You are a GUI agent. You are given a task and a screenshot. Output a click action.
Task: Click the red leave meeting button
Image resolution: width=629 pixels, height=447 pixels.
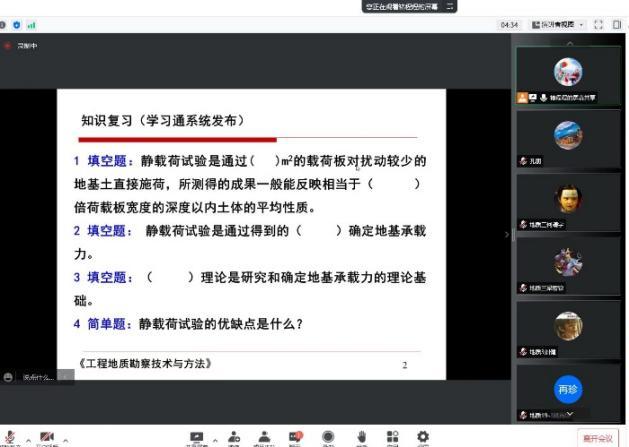click(599, 437)
